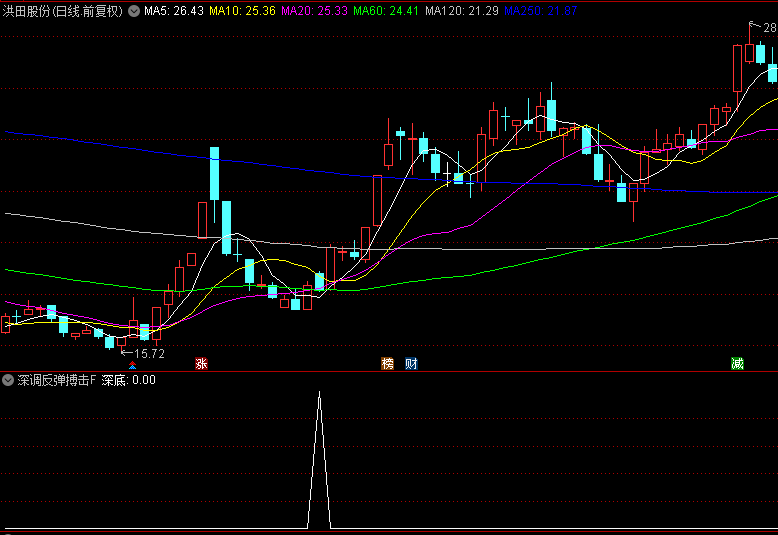Click the green MA60: 24.41 label
Image resolution: width=778 pixels, height=535 pixels.
386,11
